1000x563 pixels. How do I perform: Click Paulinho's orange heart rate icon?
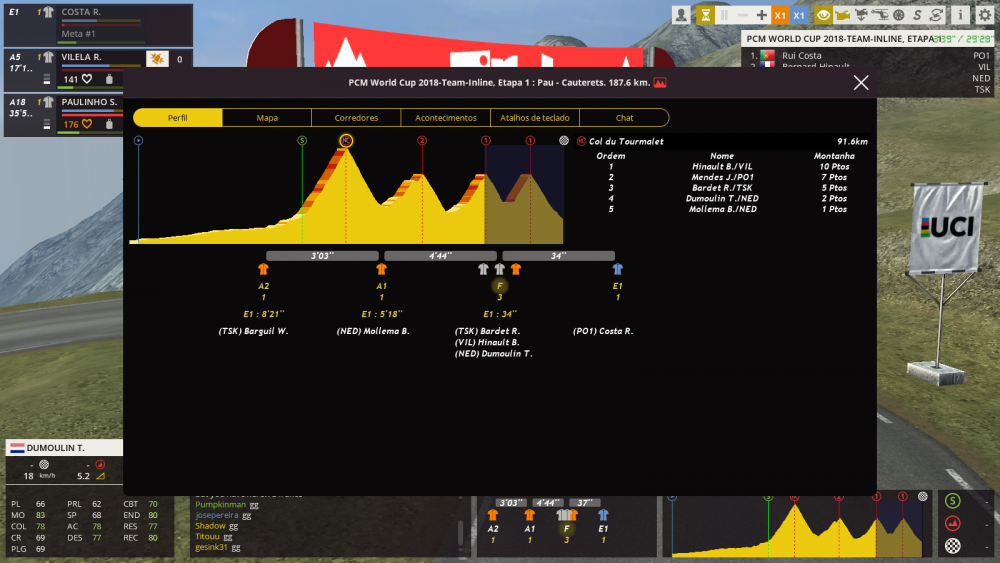[x=87, y=124]
